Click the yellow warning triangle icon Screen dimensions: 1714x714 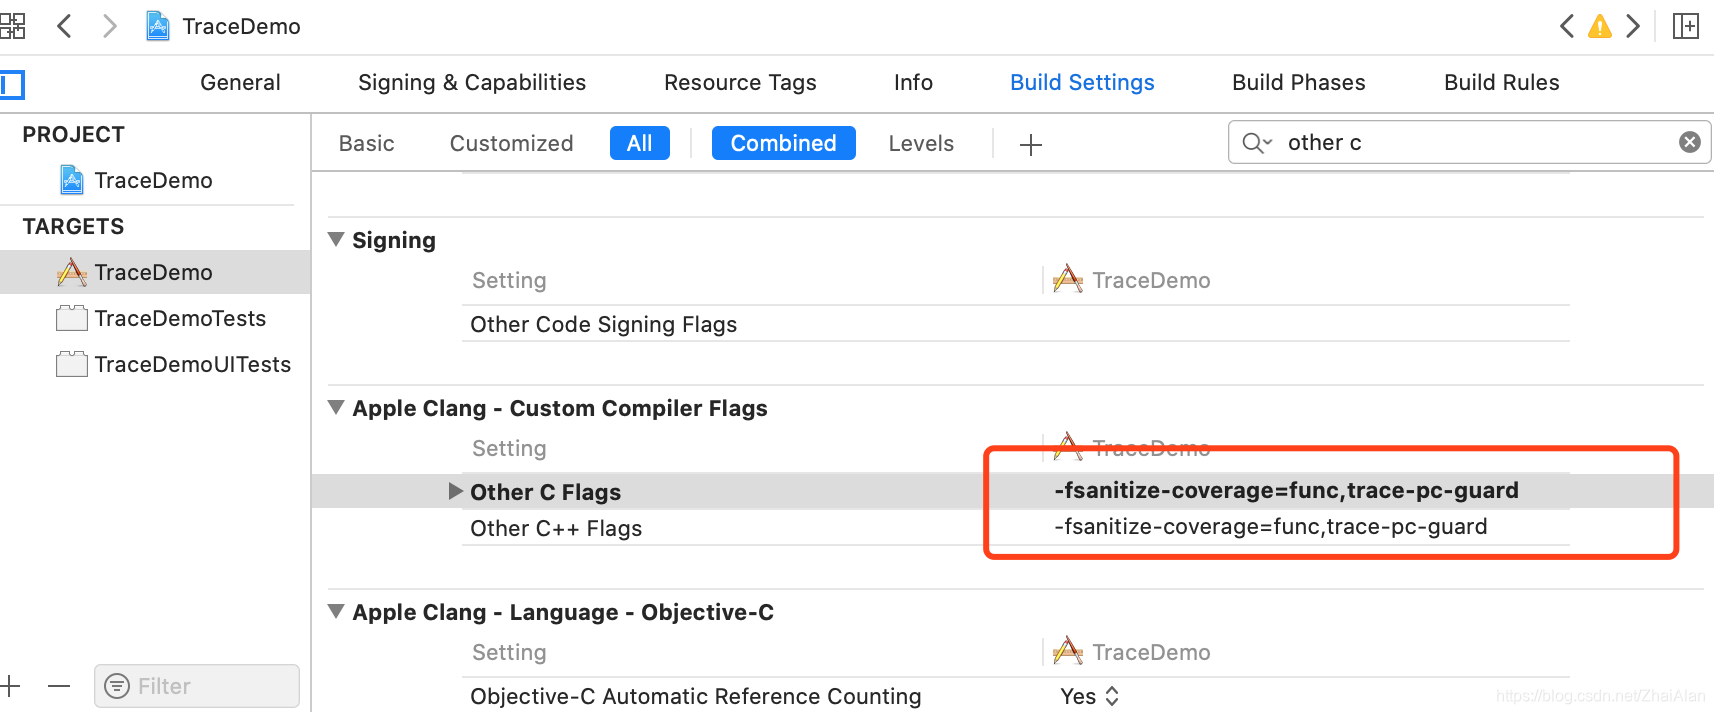click(x=1600, y=26)
